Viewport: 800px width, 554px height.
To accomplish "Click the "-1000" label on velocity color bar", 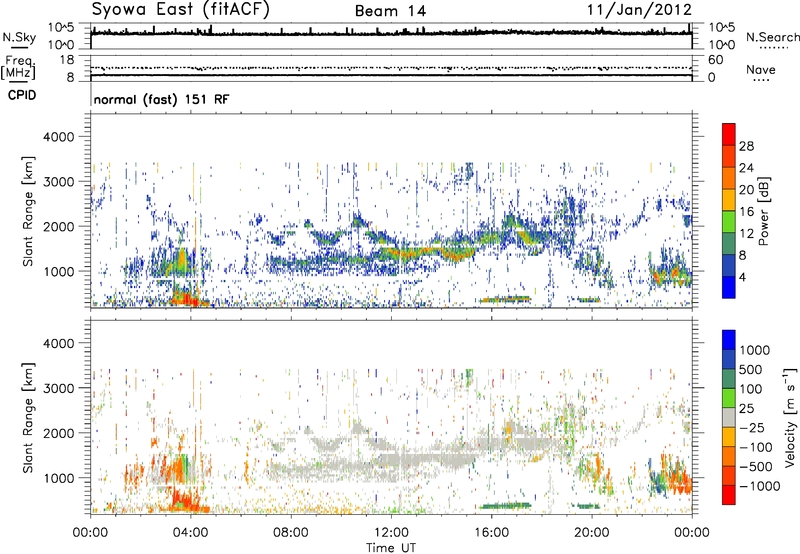I will click(x=759, y=486).
